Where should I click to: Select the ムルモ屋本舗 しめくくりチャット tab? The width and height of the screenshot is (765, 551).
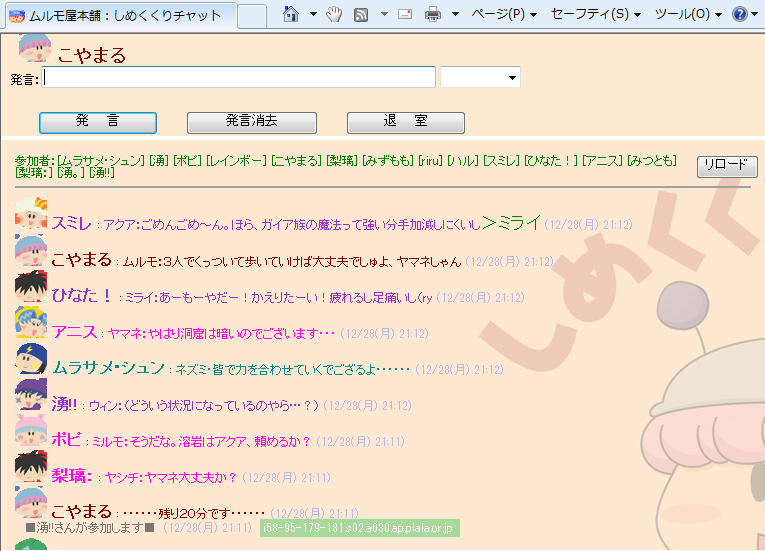tap(121, 16)
